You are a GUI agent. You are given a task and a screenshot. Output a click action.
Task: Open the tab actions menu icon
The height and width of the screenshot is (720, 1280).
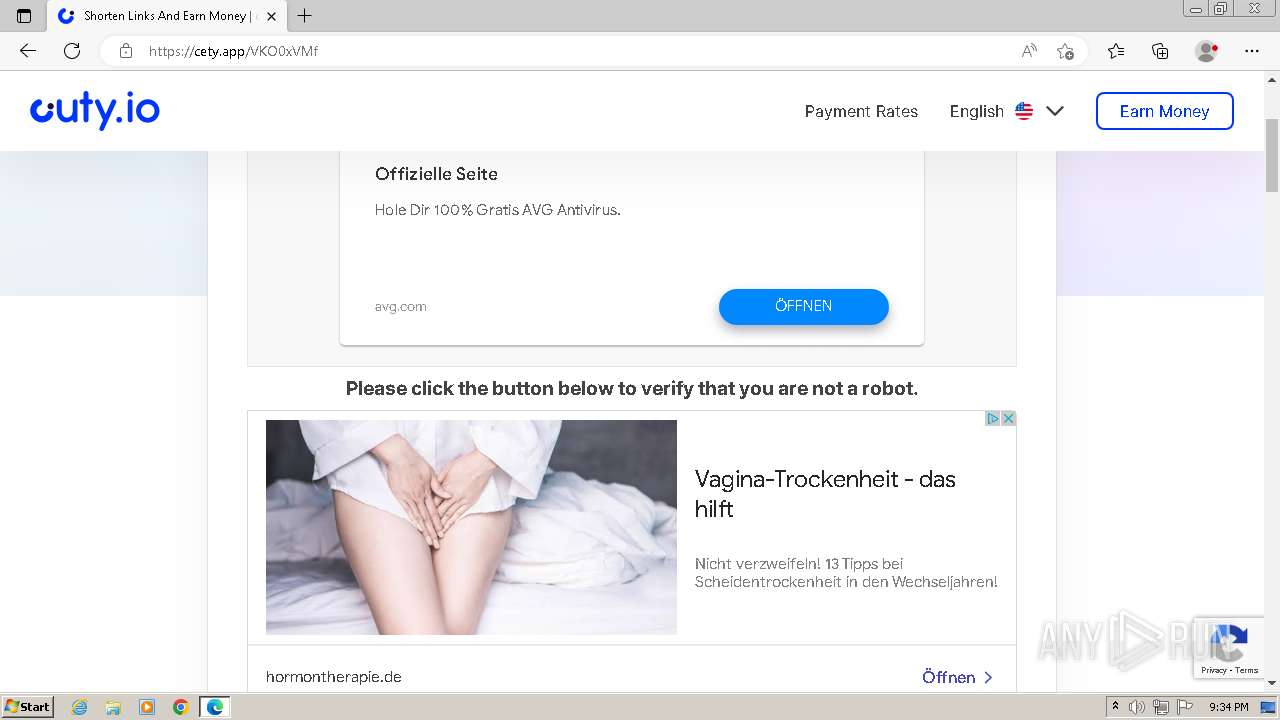point(24,16)
